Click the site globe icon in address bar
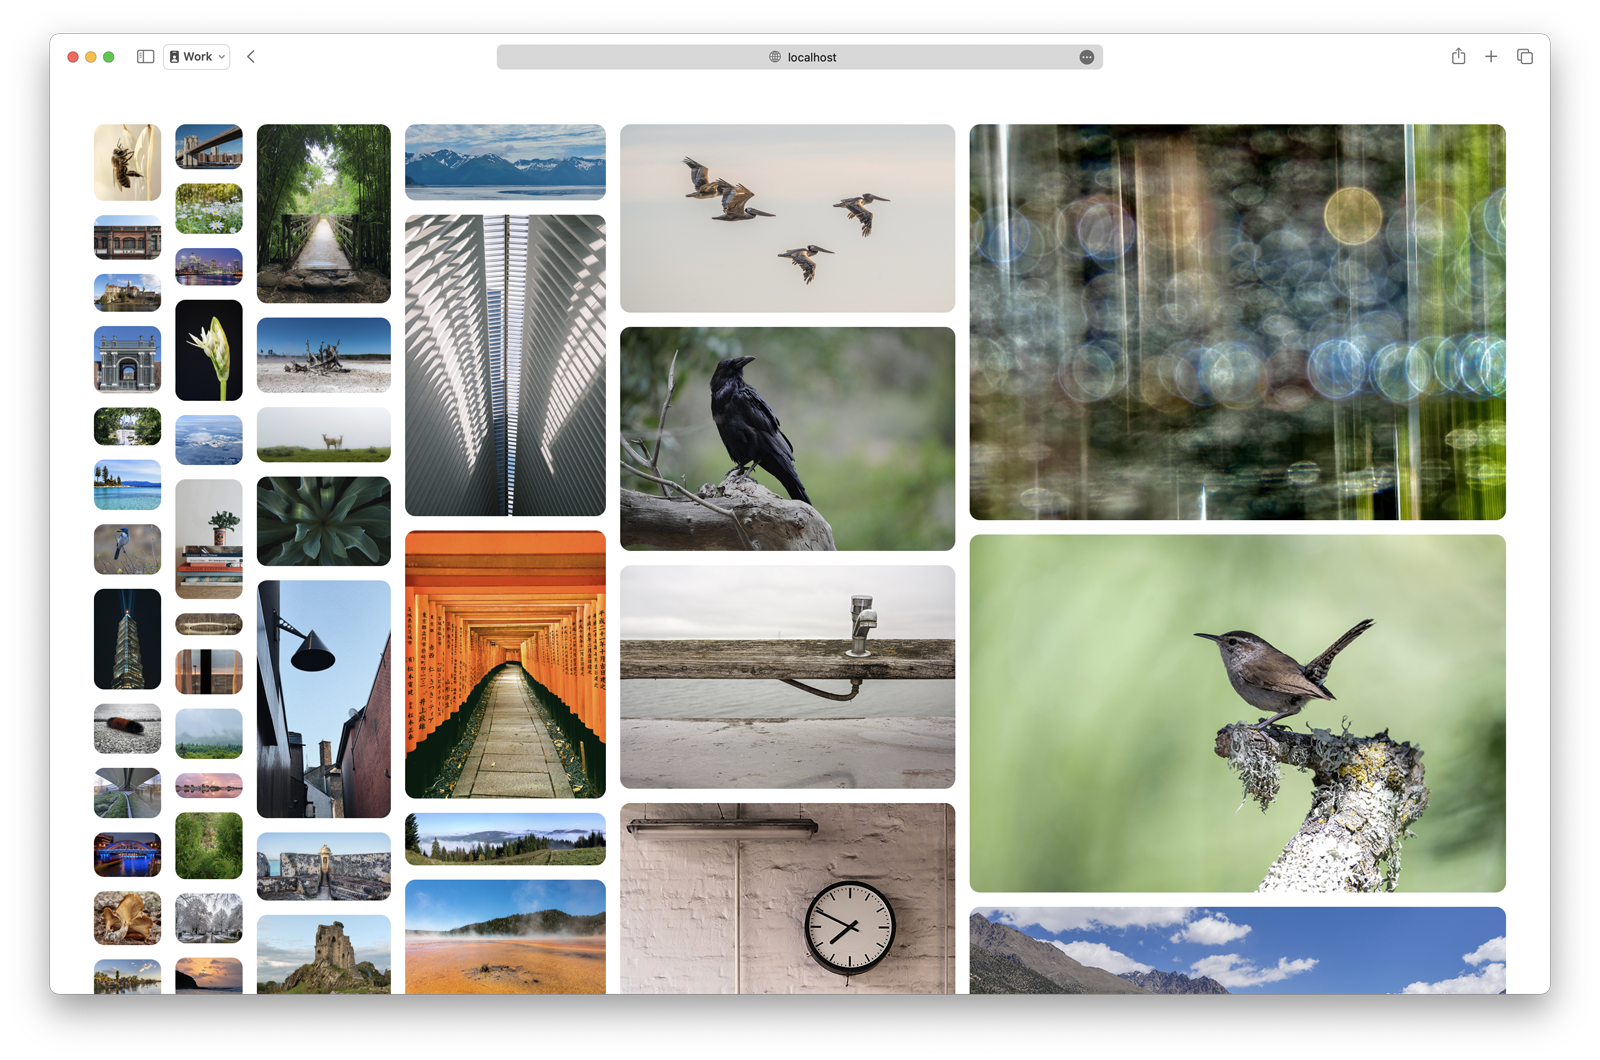Image resolution: width=1600 pixels, height=1060 pixels. coord(774,57)
